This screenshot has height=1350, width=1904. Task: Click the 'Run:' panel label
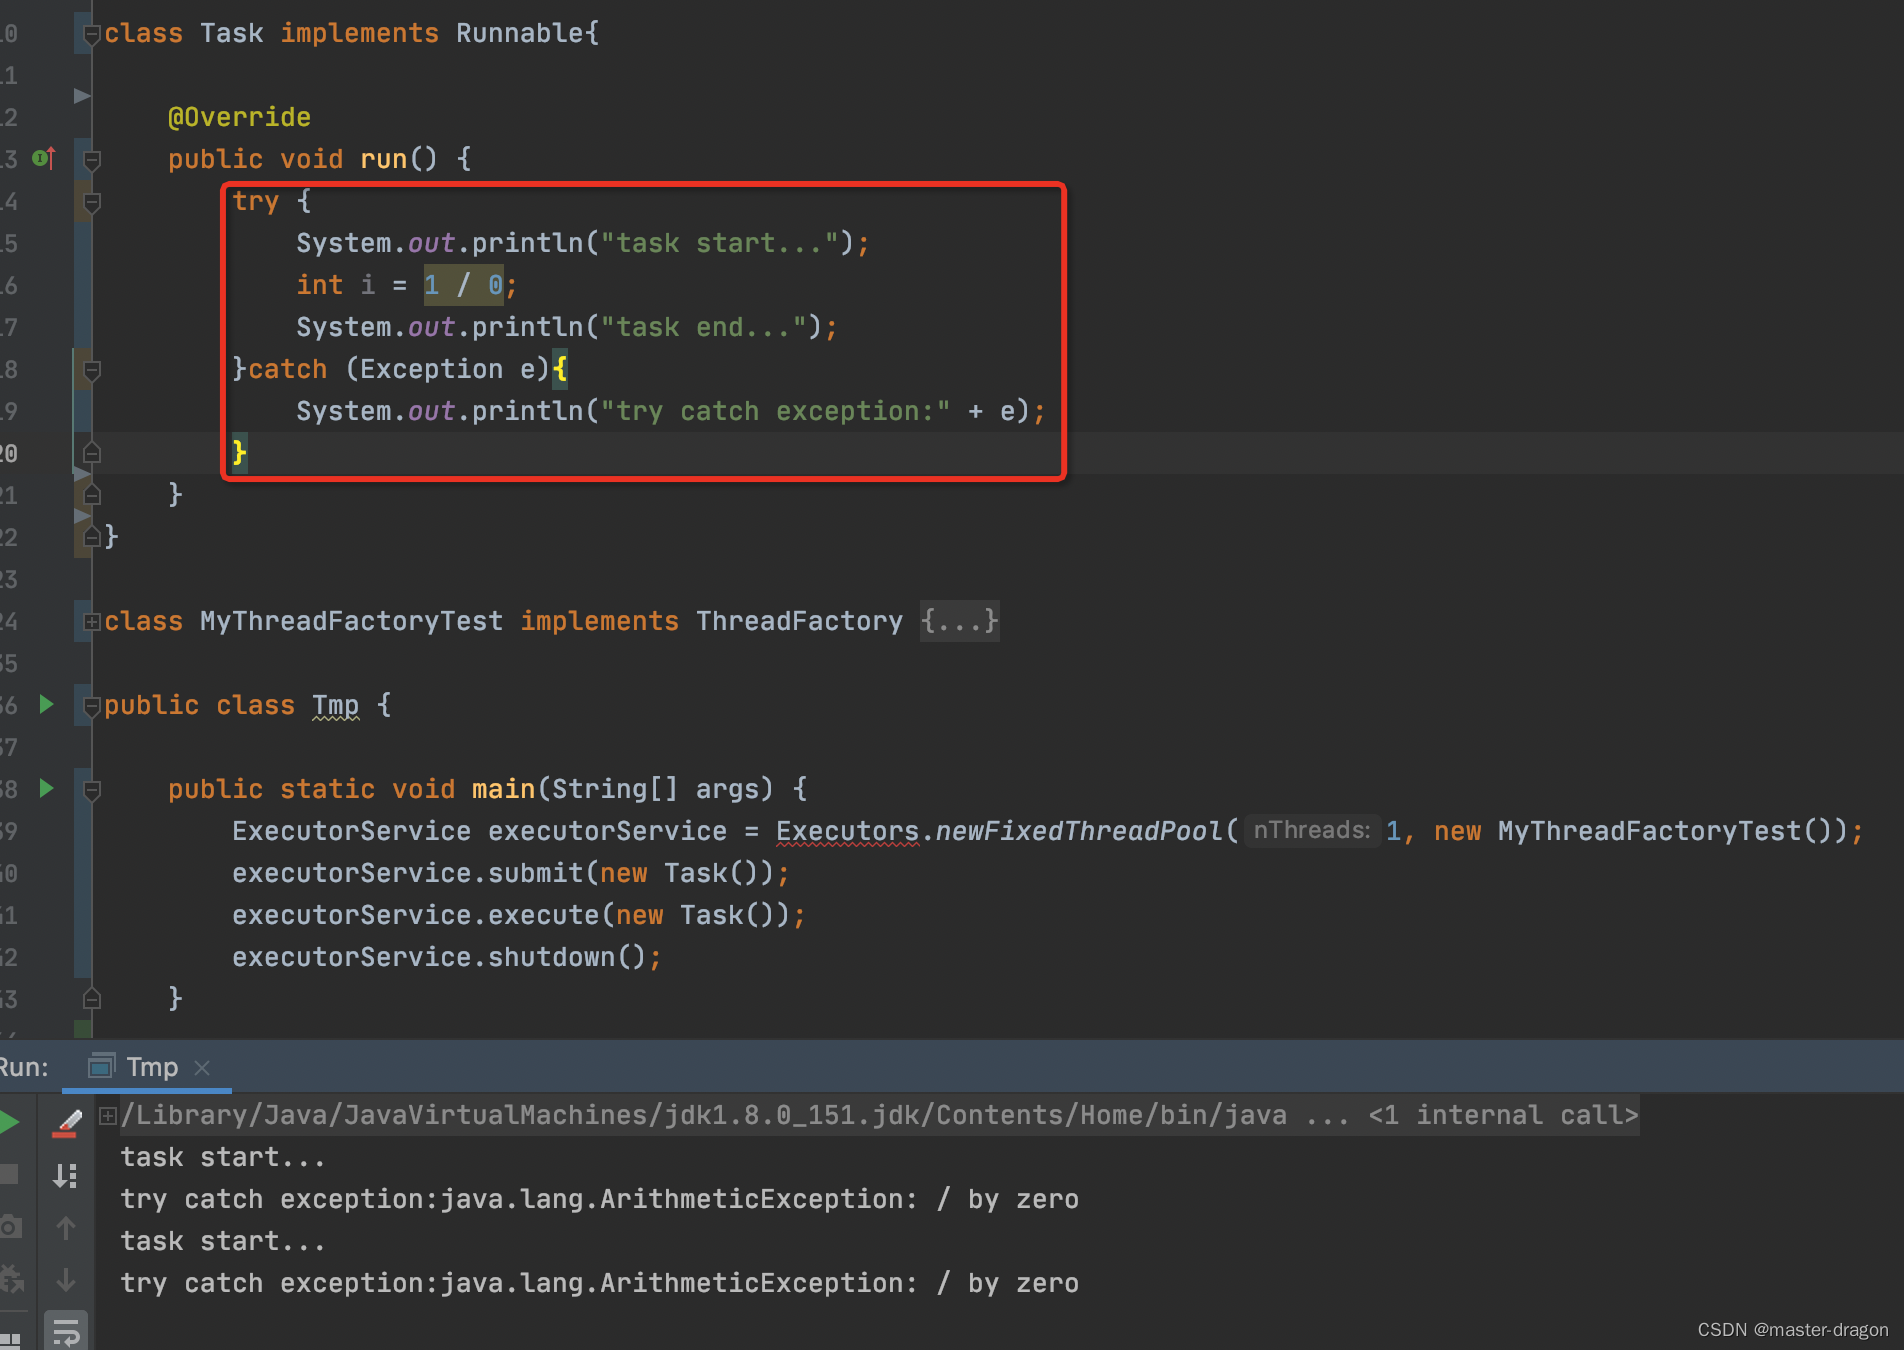24,1067
